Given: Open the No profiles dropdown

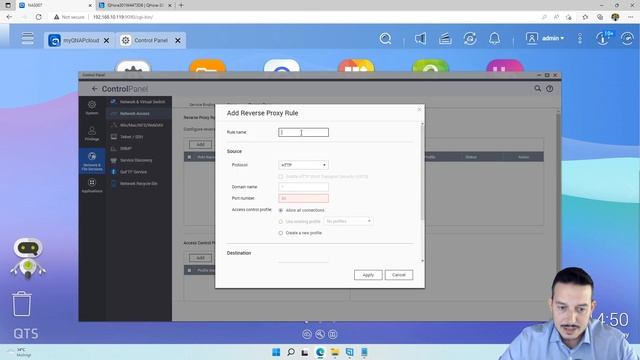Looking at the screenshot, I should click(x=348, y=221).
